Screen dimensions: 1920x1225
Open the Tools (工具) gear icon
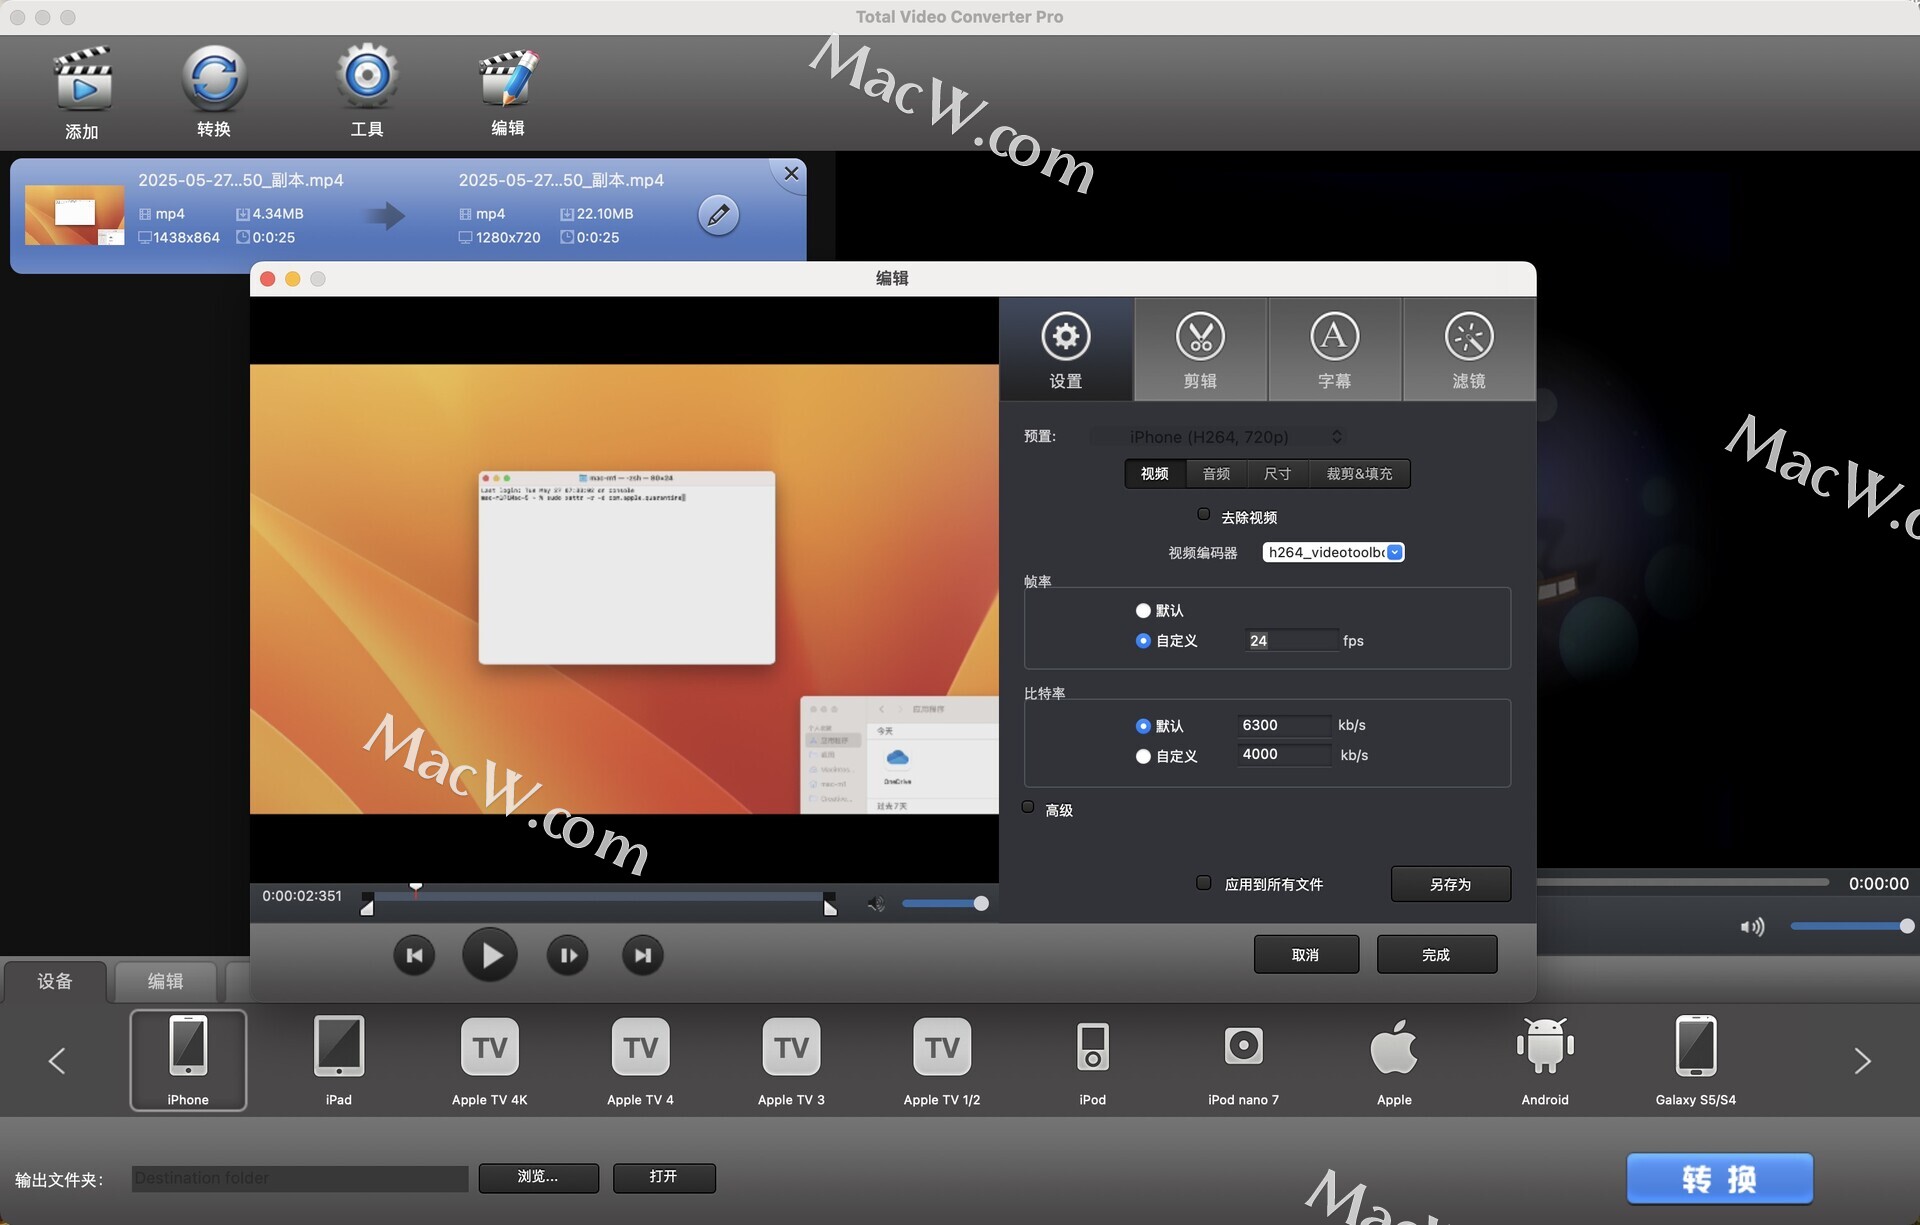click(x=367, y=76)
